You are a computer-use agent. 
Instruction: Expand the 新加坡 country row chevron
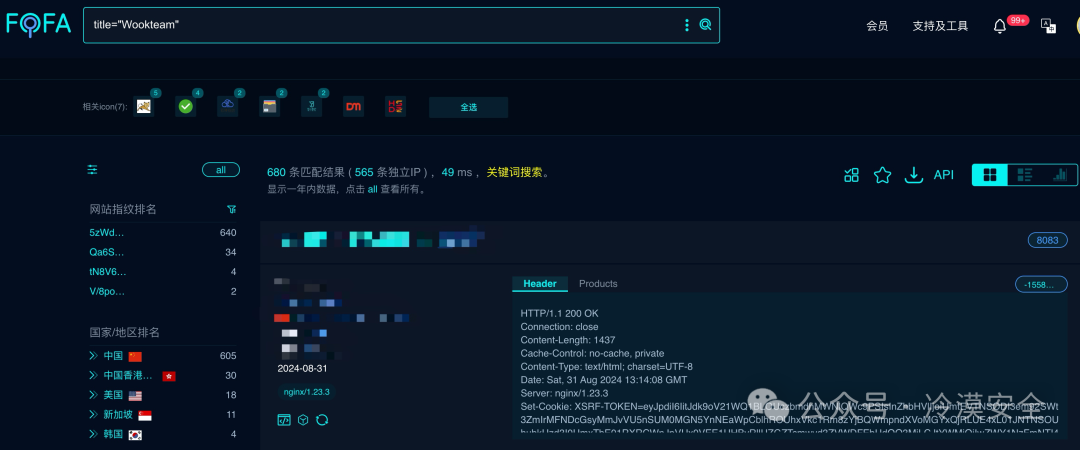pos(93,415)
